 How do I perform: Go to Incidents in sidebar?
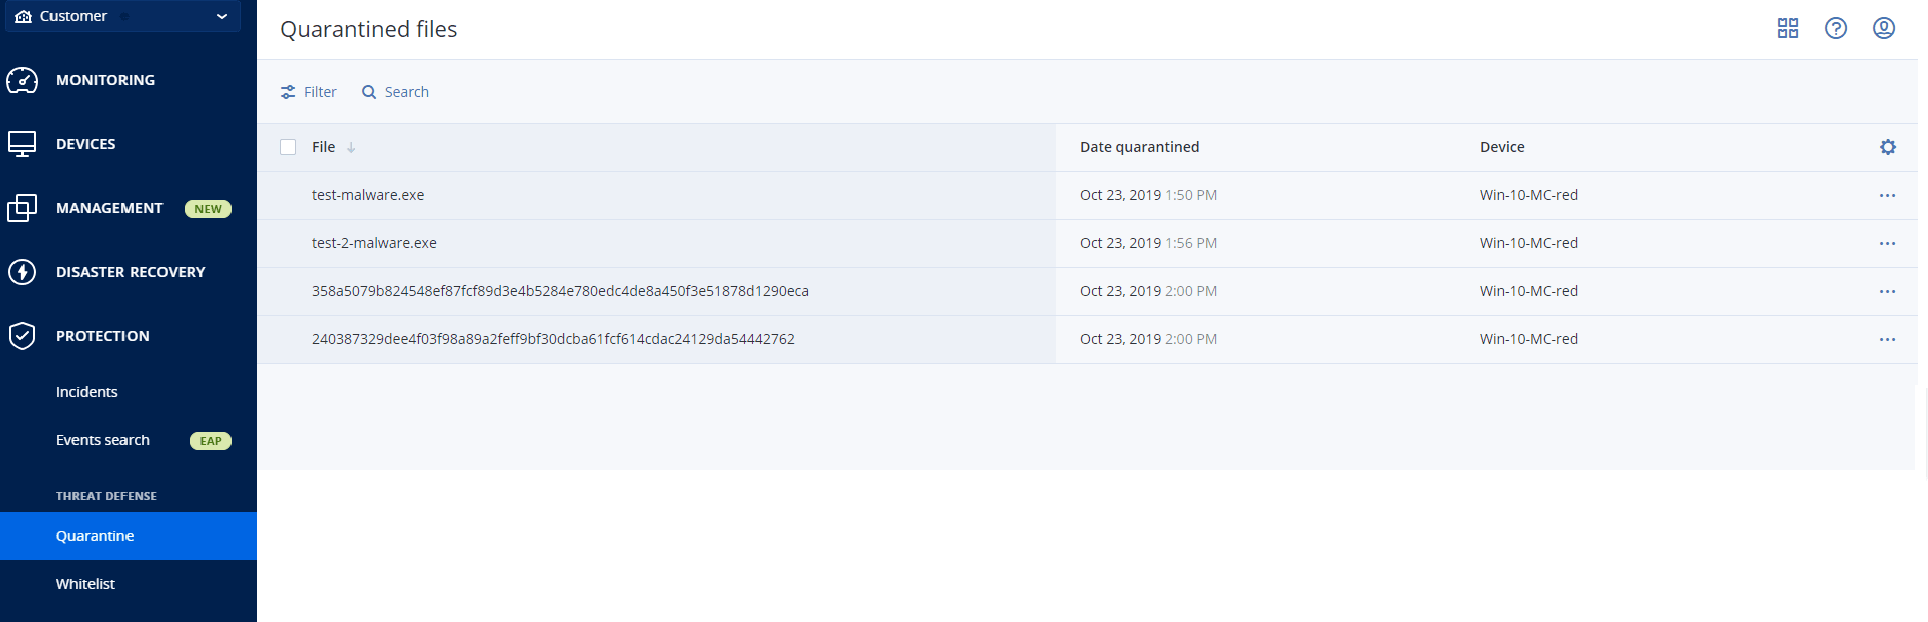(x=87, y=392)
